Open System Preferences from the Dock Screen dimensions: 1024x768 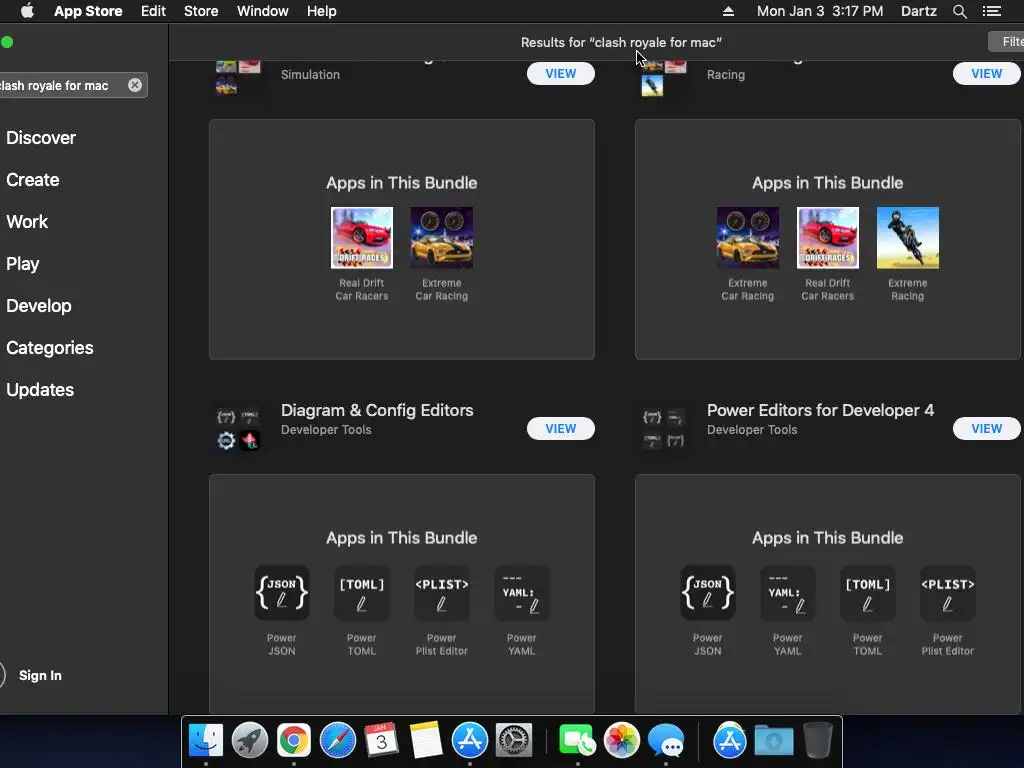point(514,741)
